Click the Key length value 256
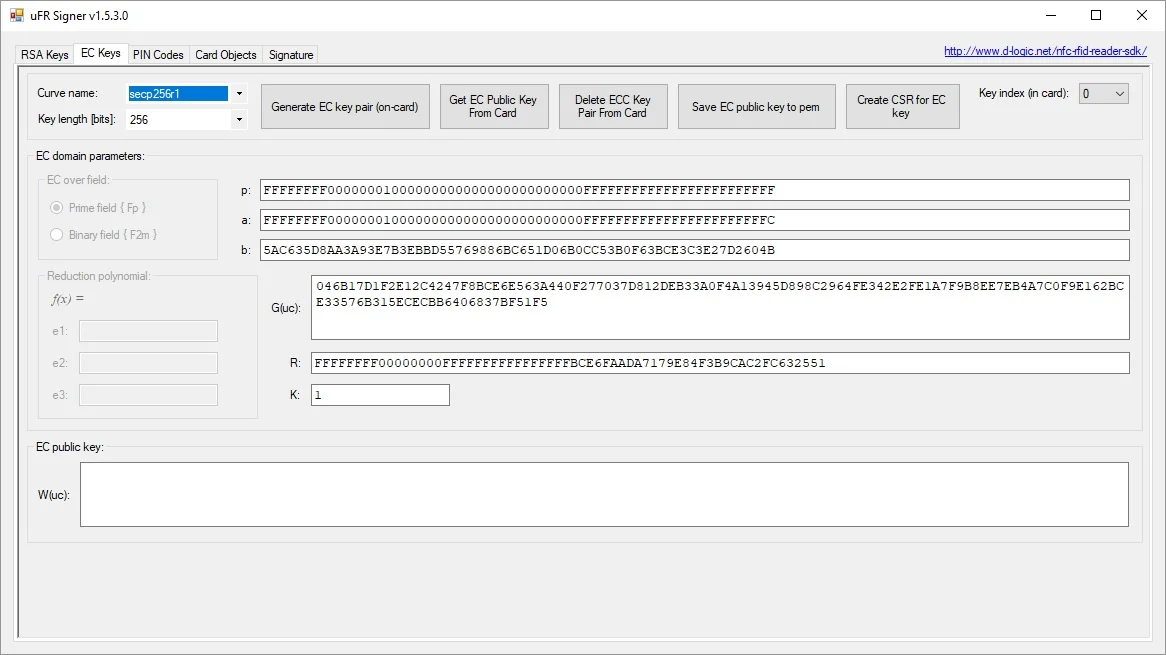1166x655 pixels. 139,120
